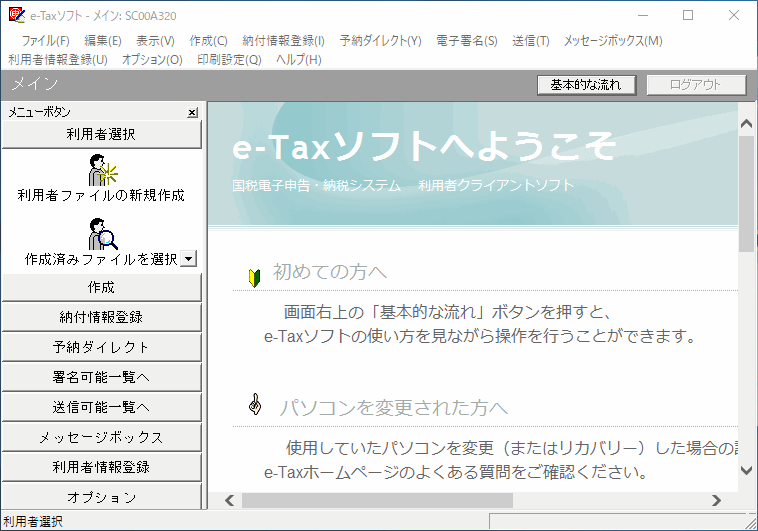Open the ヘルプ(H) menu
Screen dimensions: 758x531
[x=299, y=60]
